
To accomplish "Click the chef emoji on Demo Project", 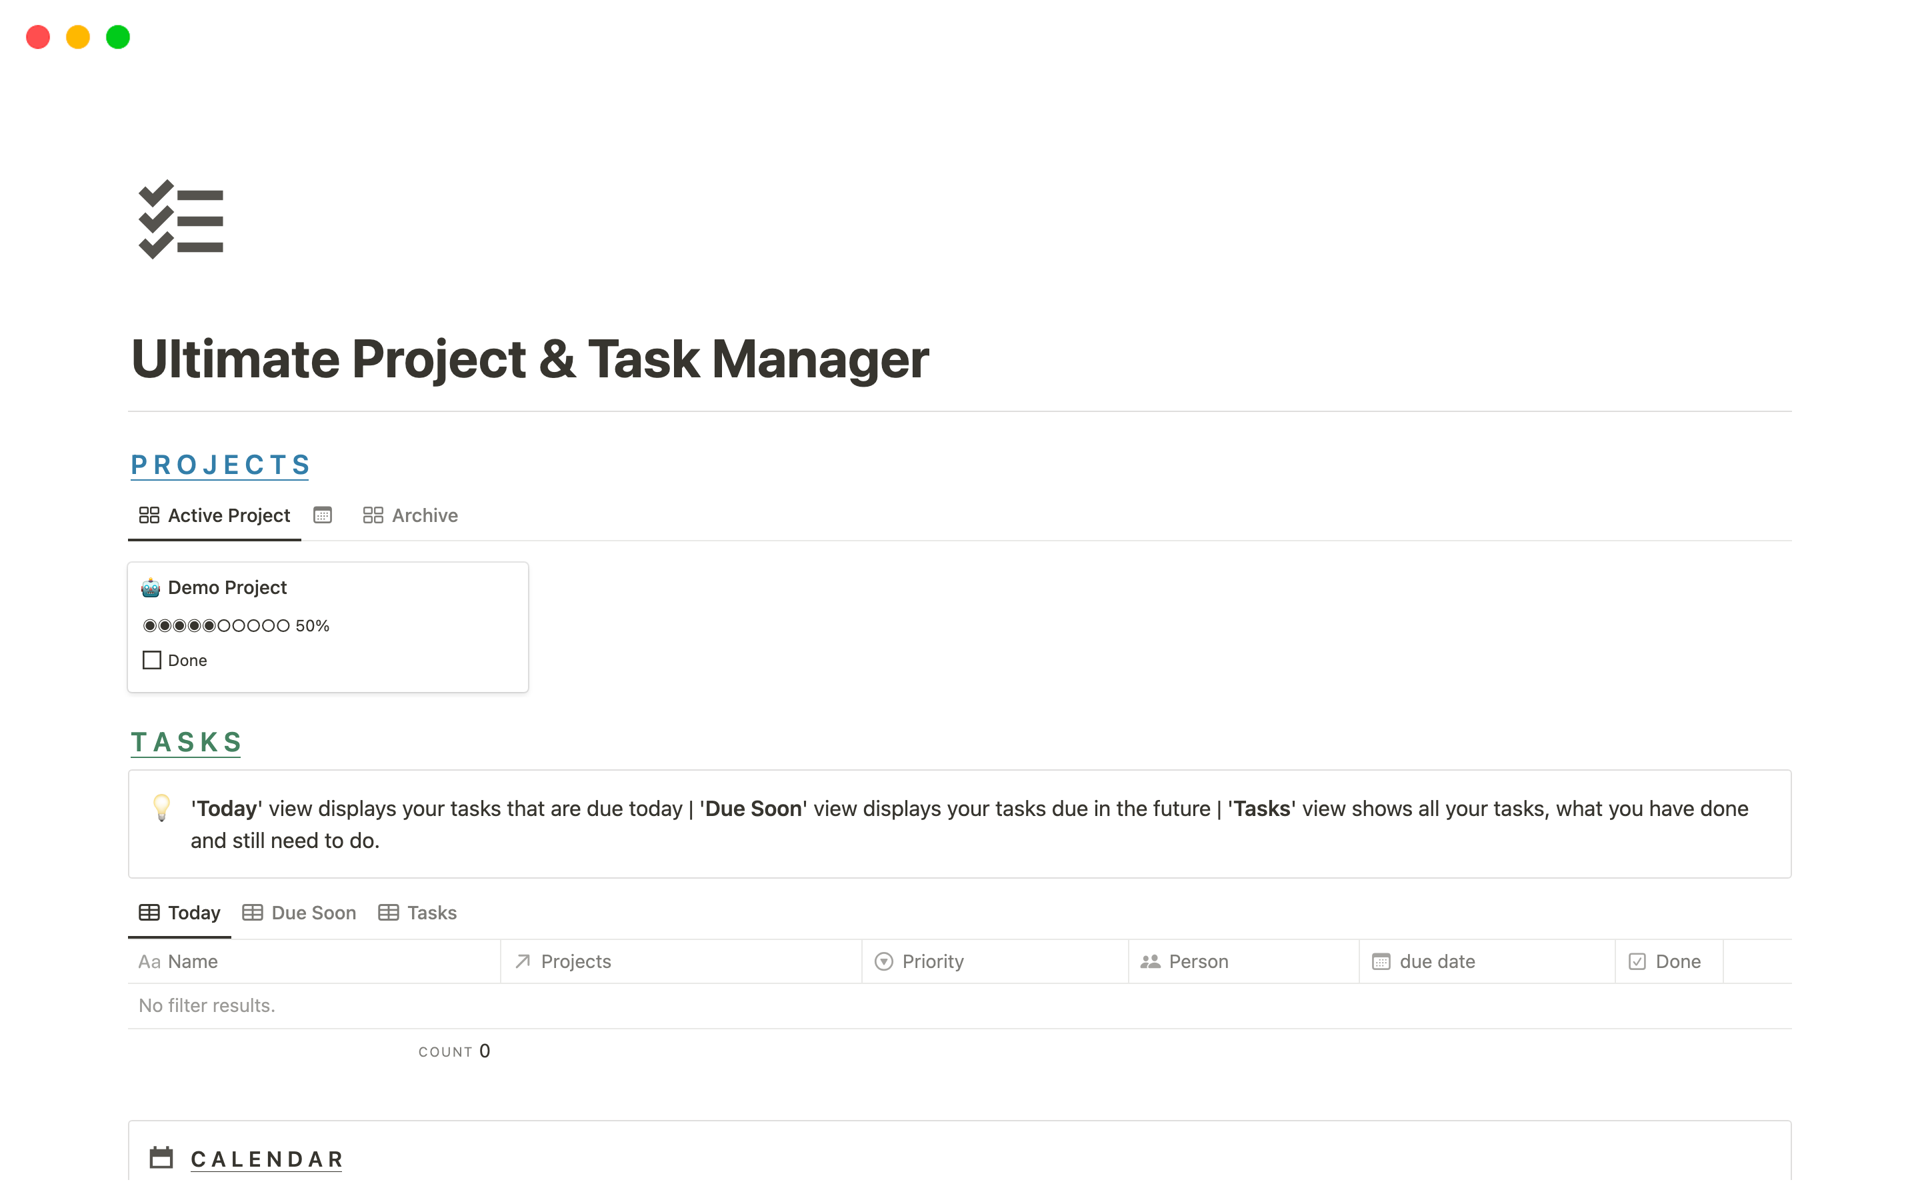I will tap(150, 587).
